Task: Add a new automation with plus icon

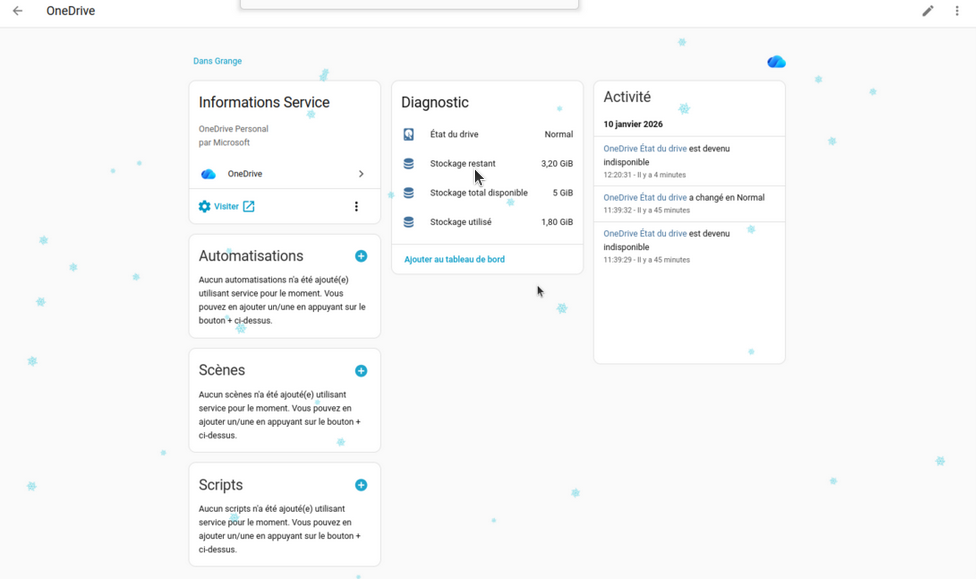Action: tap(361, 256)
